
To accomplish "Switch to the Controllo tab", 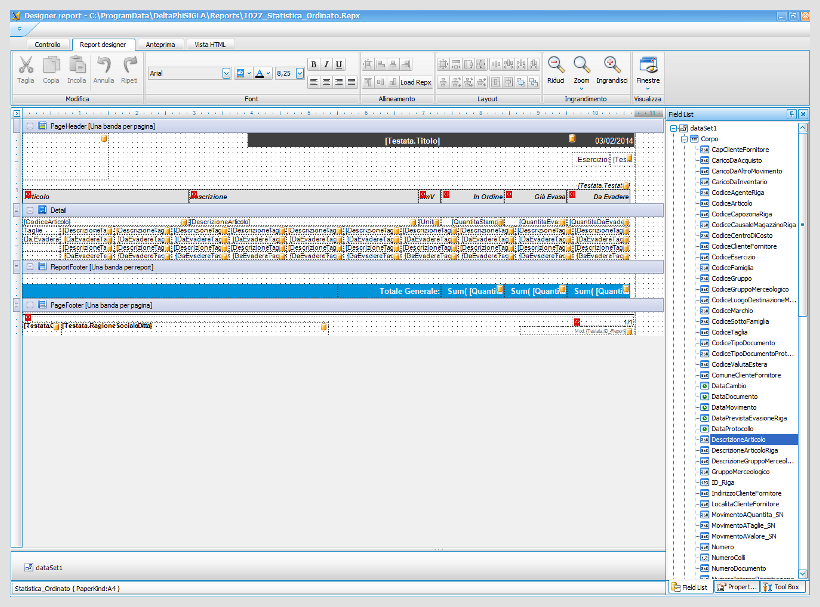I will 48,44.
